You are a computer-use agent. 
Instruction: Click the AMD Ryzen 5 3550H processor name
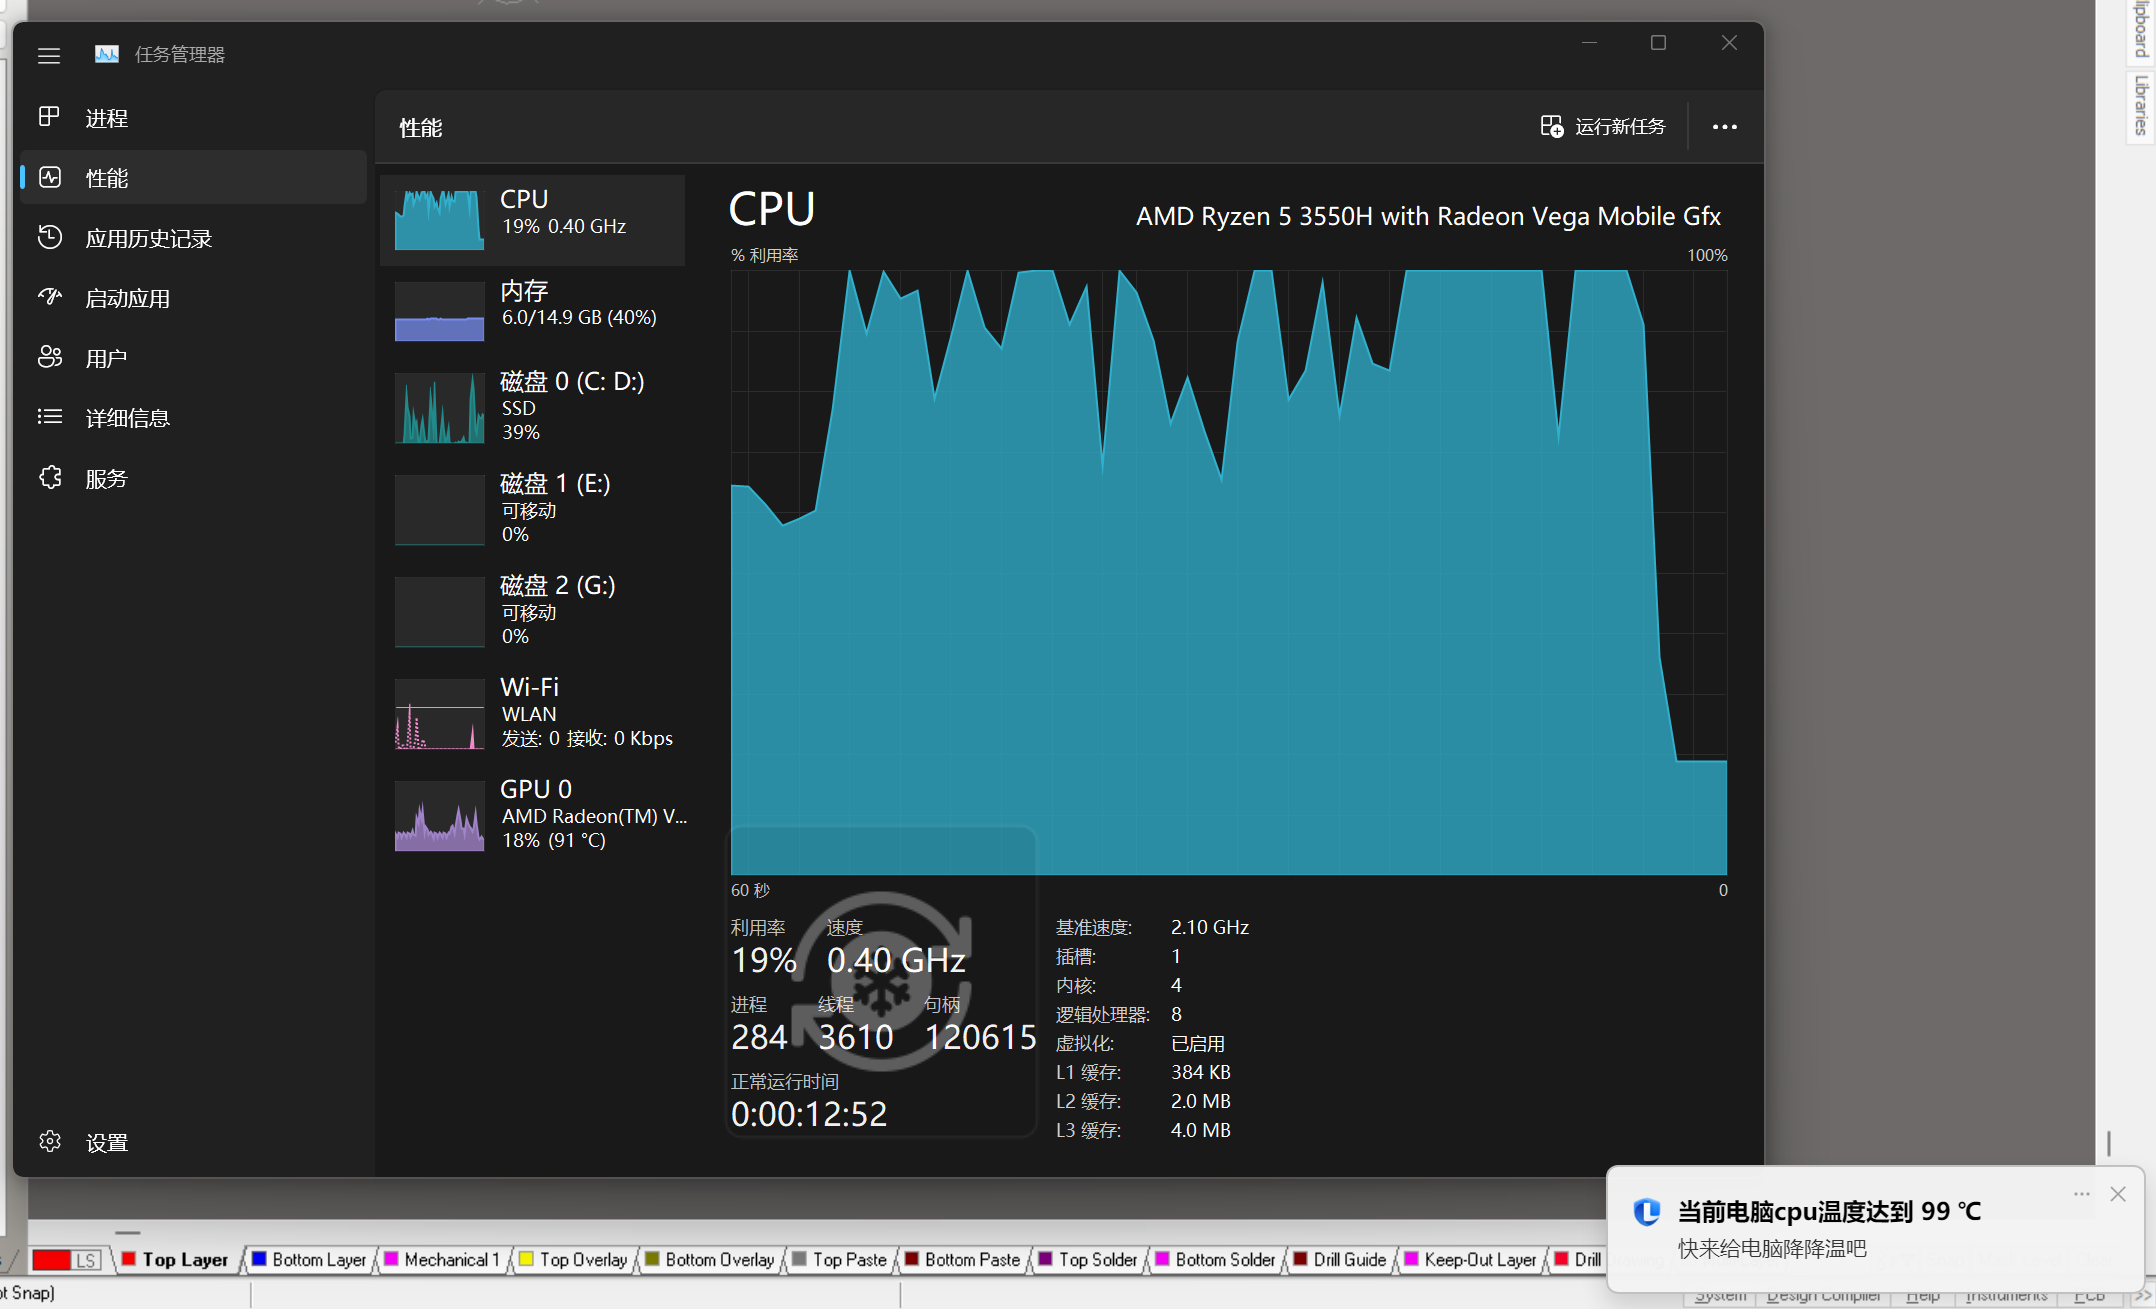[x=1428, y=216]
